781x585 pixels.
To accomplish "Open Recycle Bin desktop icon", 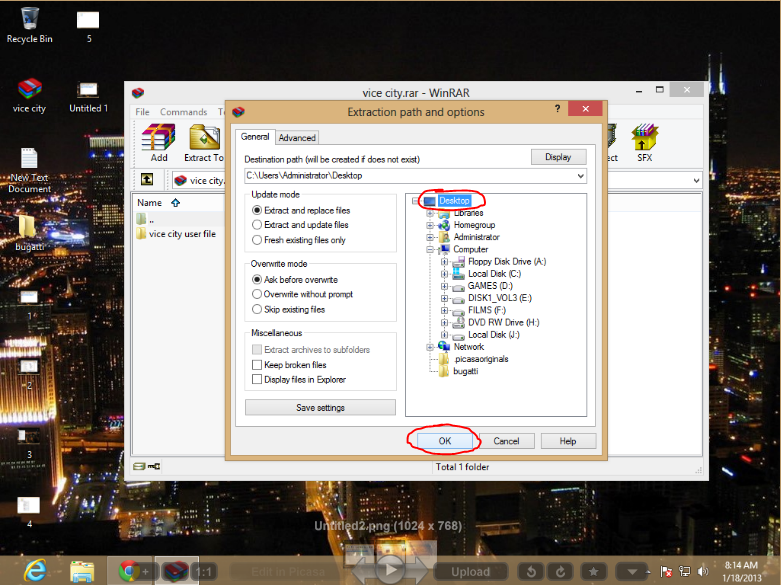I will [29, 25].
